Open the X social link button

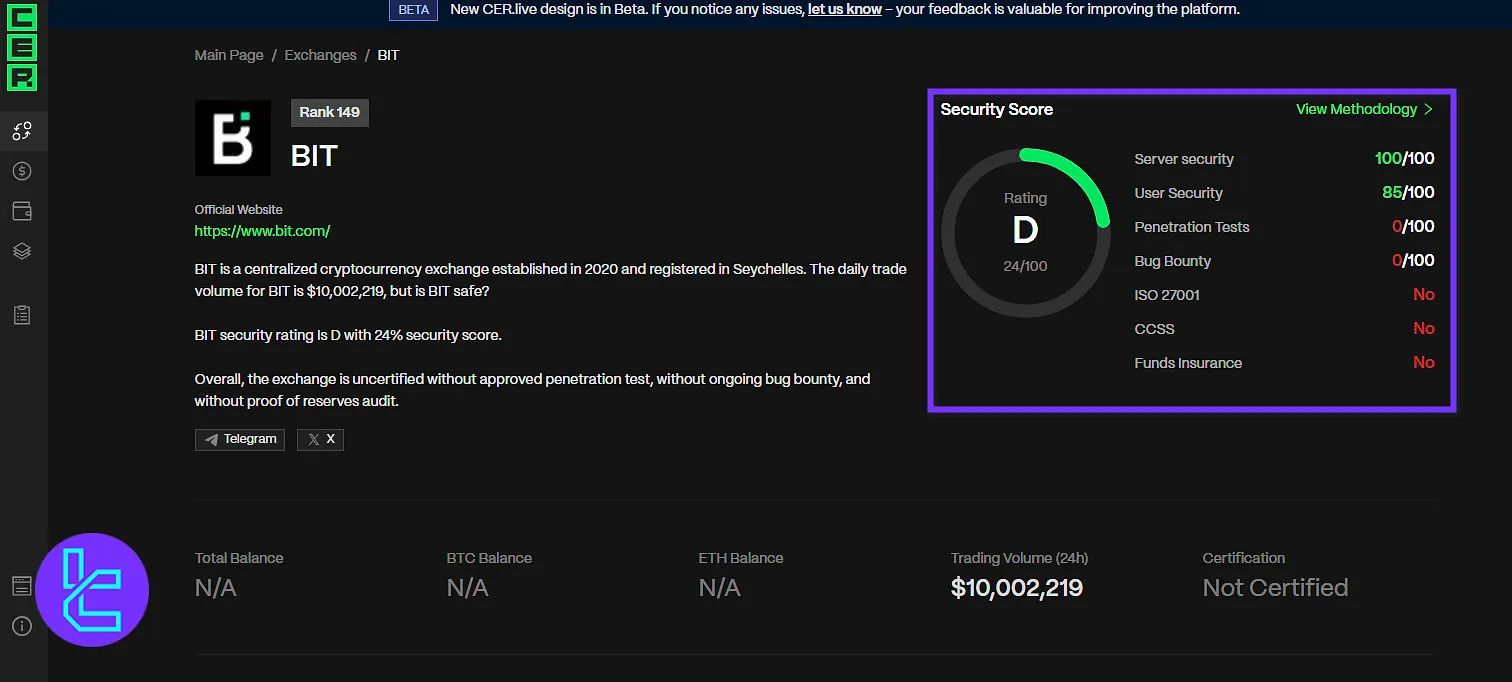[320, 439]
